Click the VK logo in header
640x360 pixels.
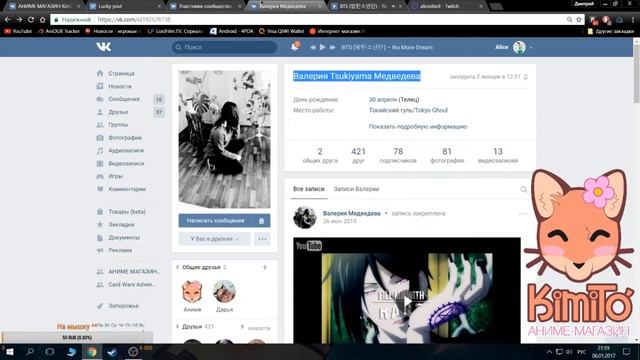coord(104,47)
